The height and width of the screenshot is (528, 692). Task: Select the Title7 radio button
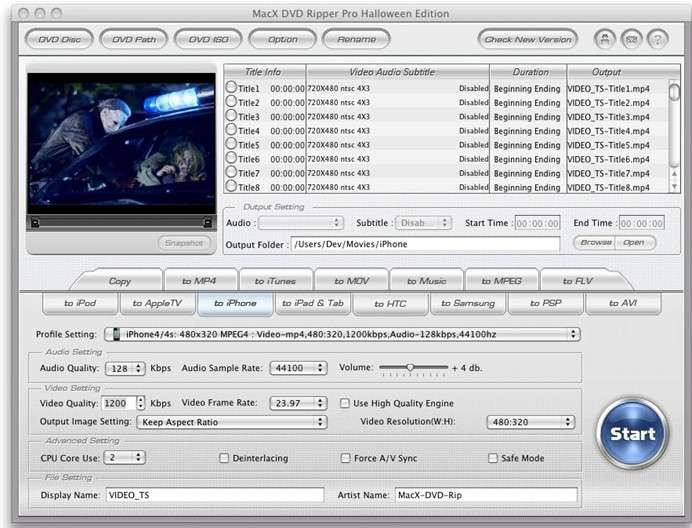[231, 172]
